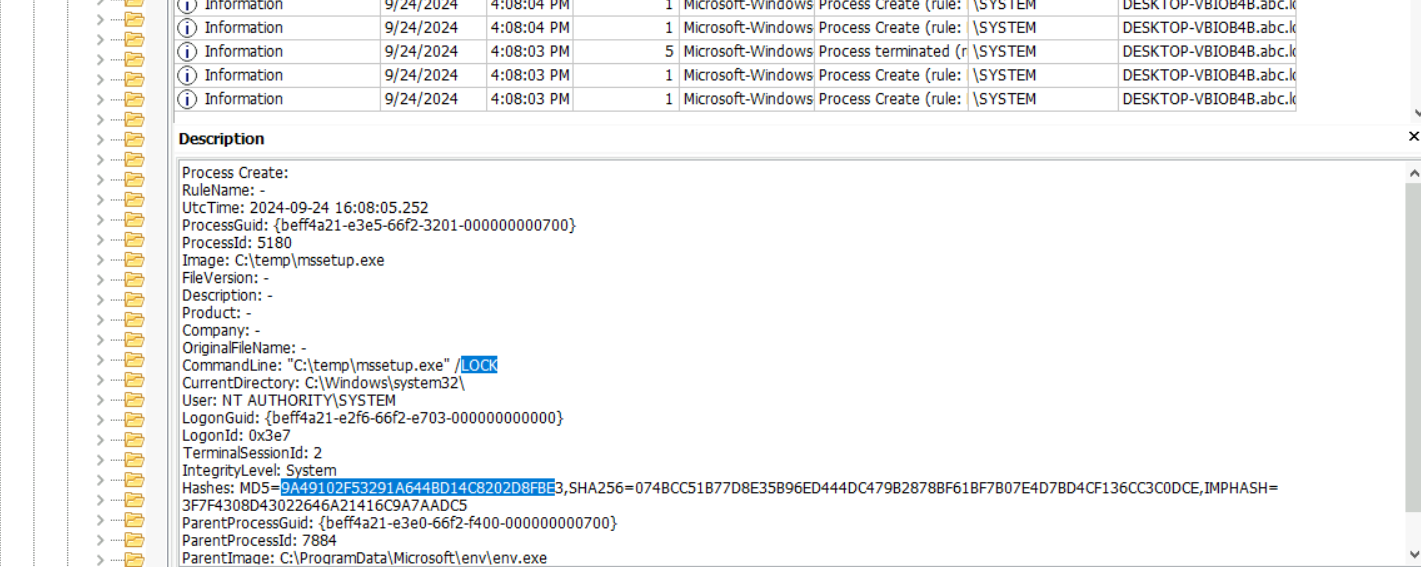Click event list scrollbar down arrow
1421x567 pixels.
tap(1414, 114)
